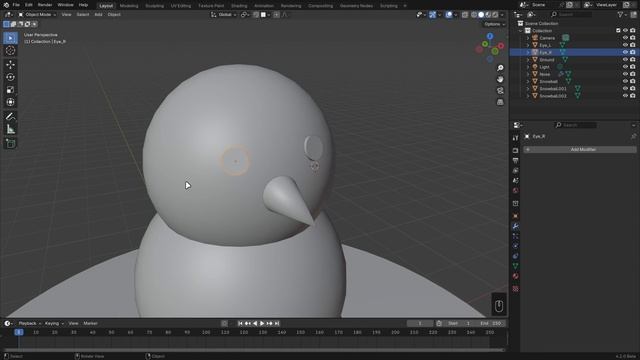Switch to the Shading workspace tab
This screenshot has height=360, width=640.
[x=239, y=6]
